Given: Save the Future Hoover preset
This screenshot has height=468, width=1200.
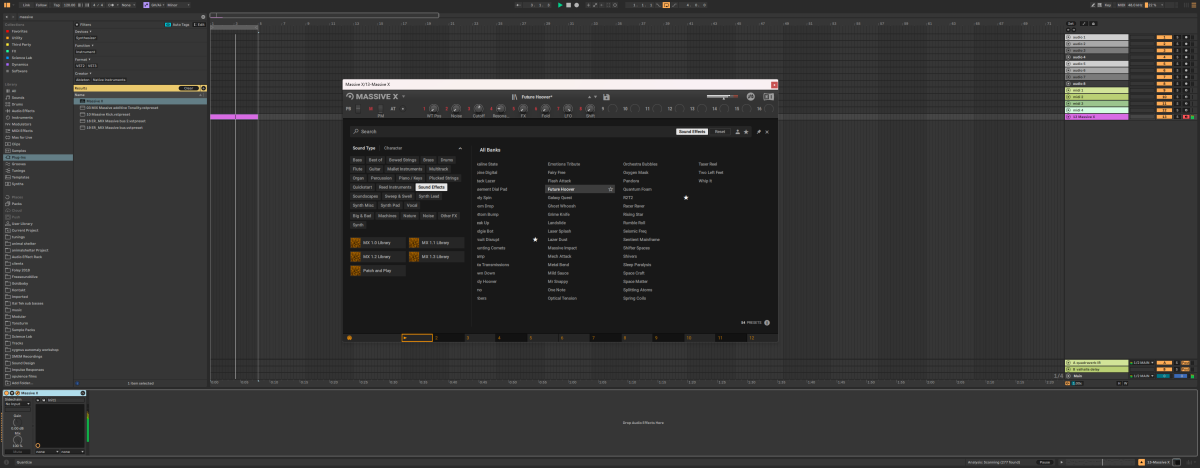Looking at the screenshot, I should (x=606, y=97).
